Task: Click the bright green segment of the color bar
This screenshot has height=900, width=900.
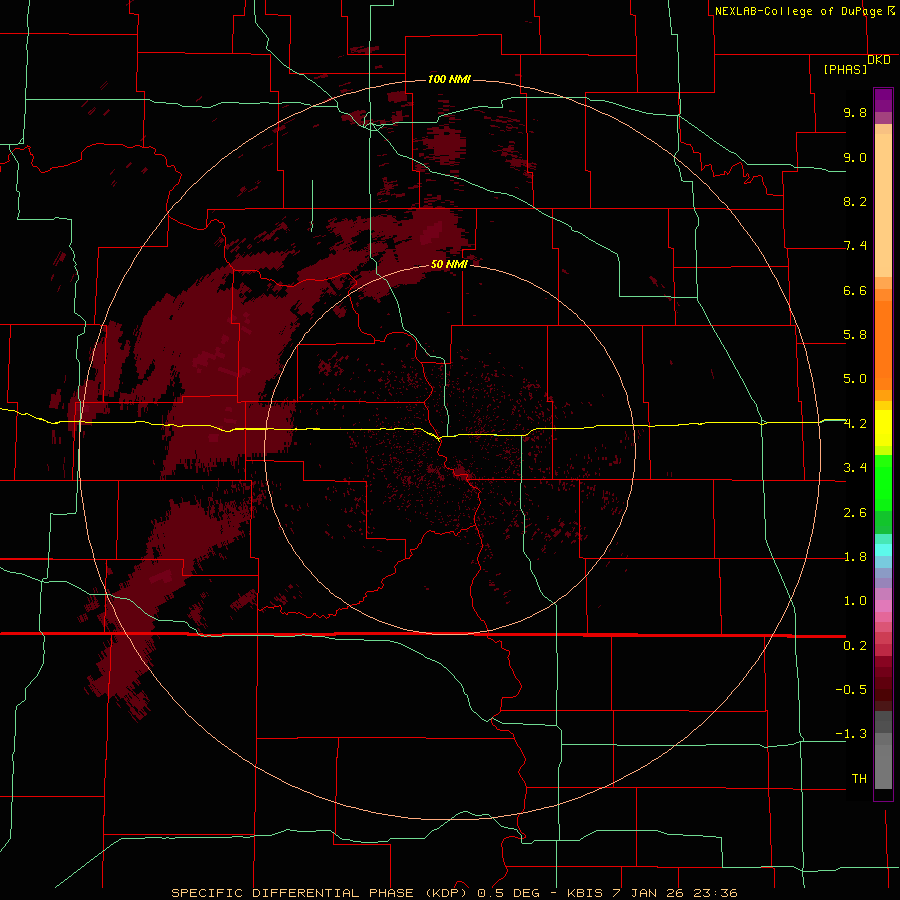Action: 883,482
